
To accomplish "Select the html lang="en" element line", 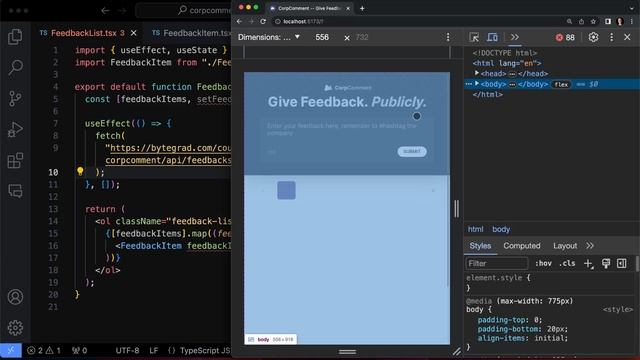I will click(x=507, y=63).
